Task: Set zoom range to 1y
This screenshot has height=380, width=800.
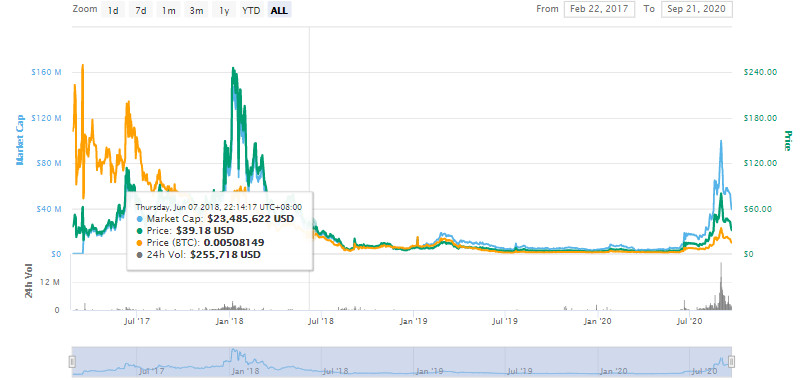Action: (x=223, y=10)
